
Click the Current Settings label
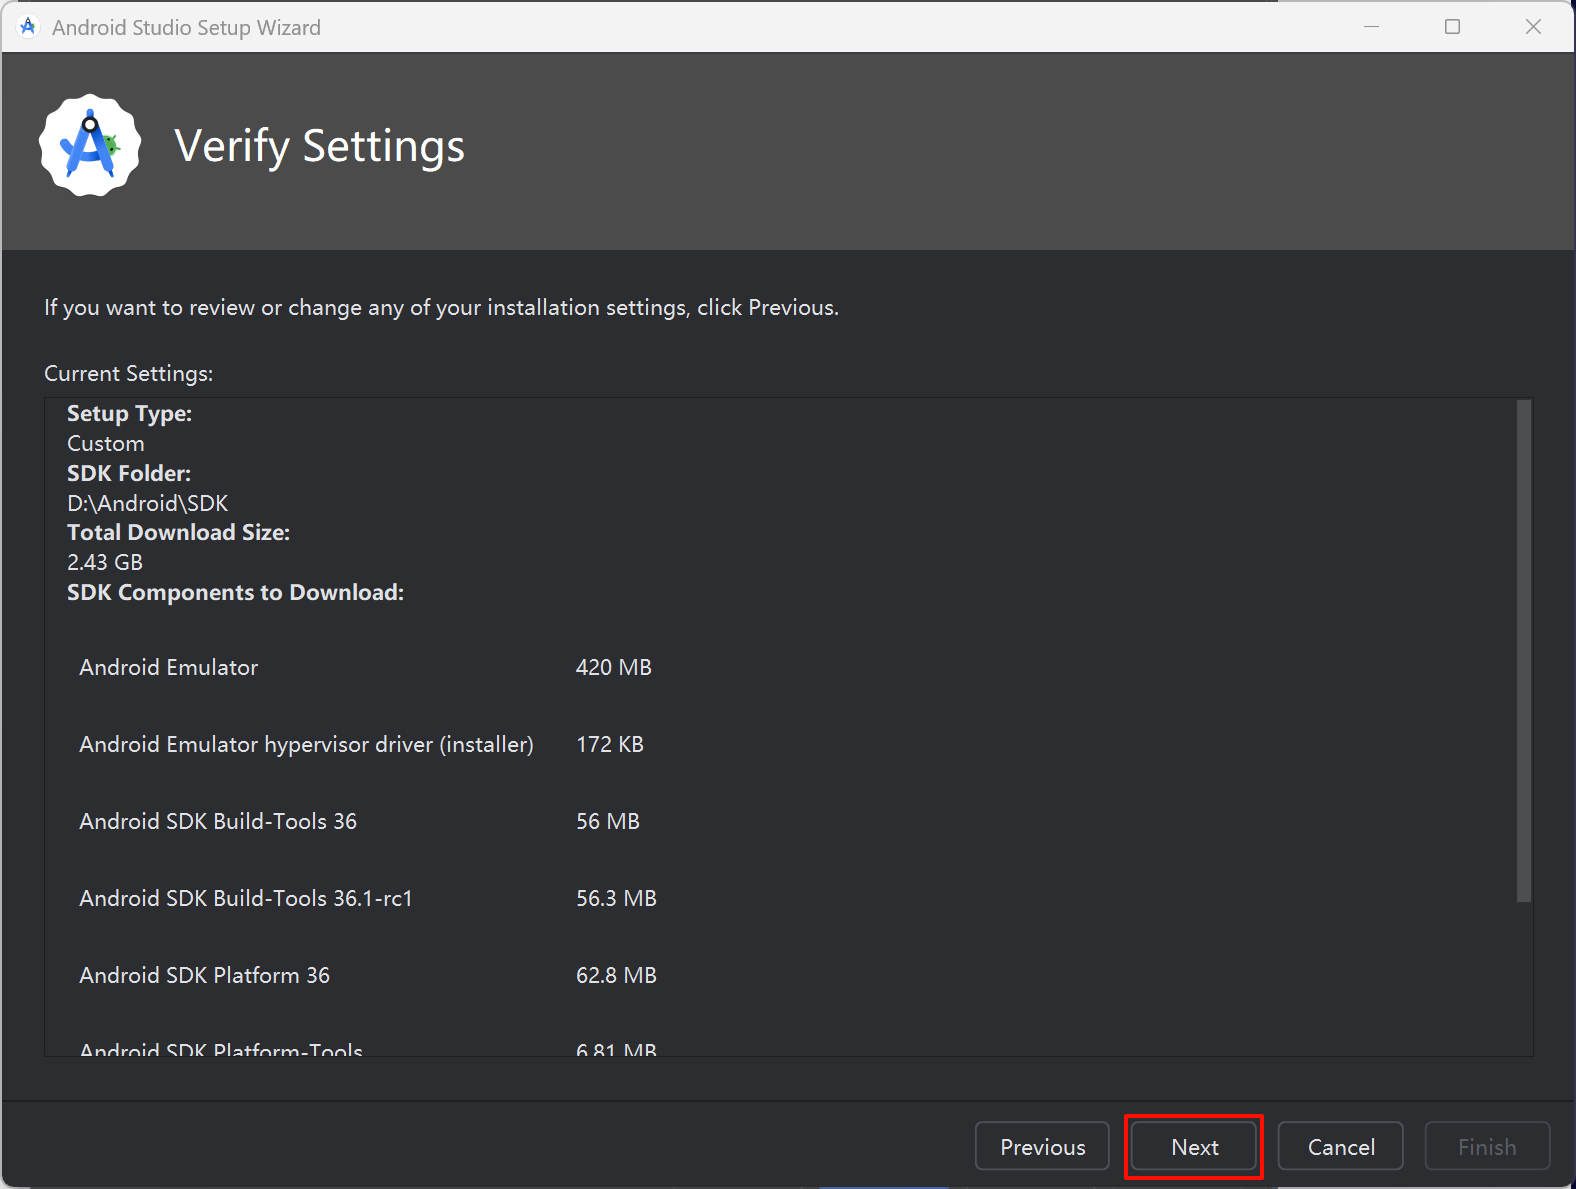[129, 373]
